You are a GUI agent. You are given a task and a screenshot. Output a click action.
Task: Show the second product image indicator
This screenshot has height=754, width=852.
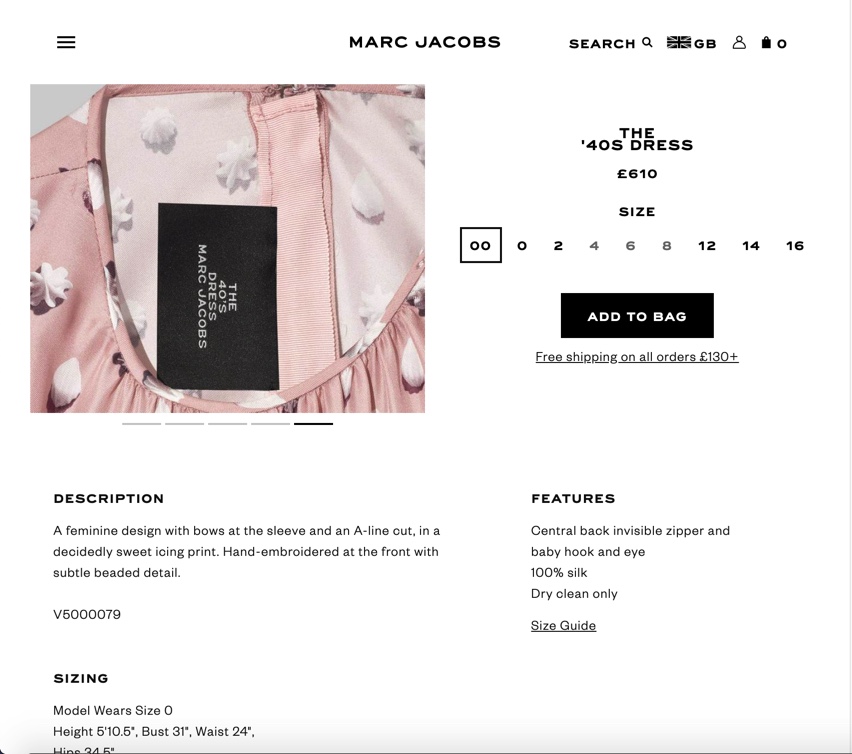coord(185,424)
